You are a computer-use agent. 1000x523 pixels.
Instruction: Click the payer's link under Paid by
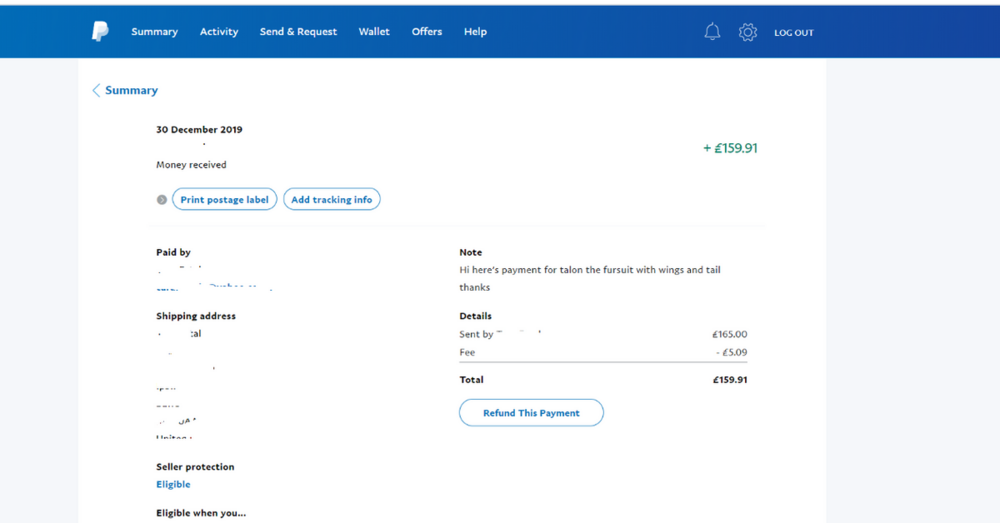[213, 287]
